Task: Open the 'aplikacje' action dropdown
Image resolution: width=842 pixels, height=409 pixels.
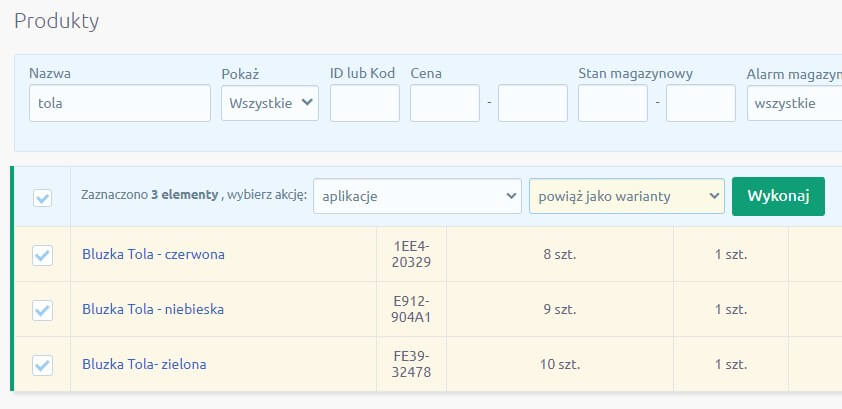Action: tap(417, 196)
